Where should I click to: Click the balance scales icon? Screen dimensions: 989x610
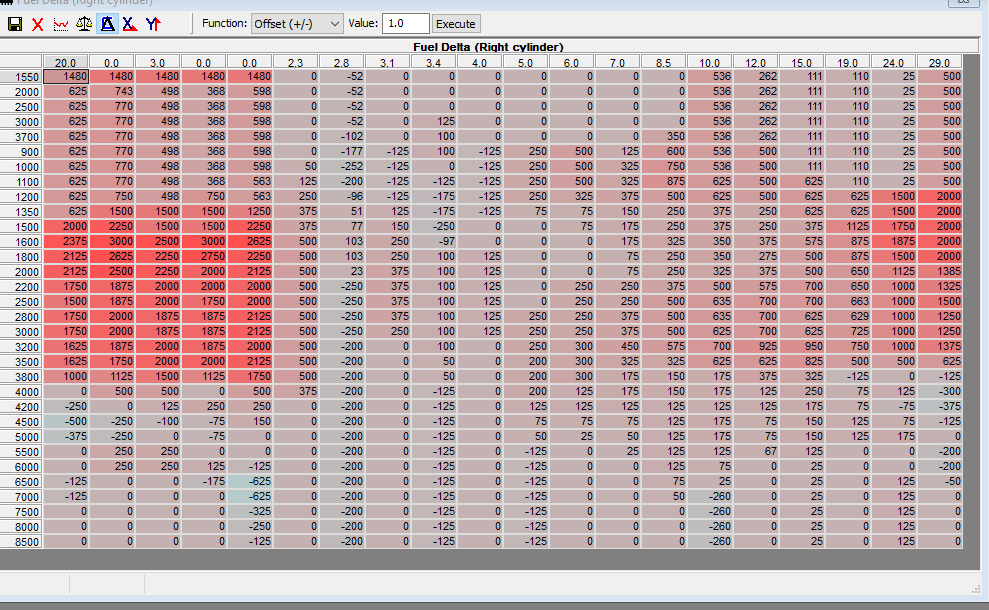pyautogui.click(x=84, y=23)
